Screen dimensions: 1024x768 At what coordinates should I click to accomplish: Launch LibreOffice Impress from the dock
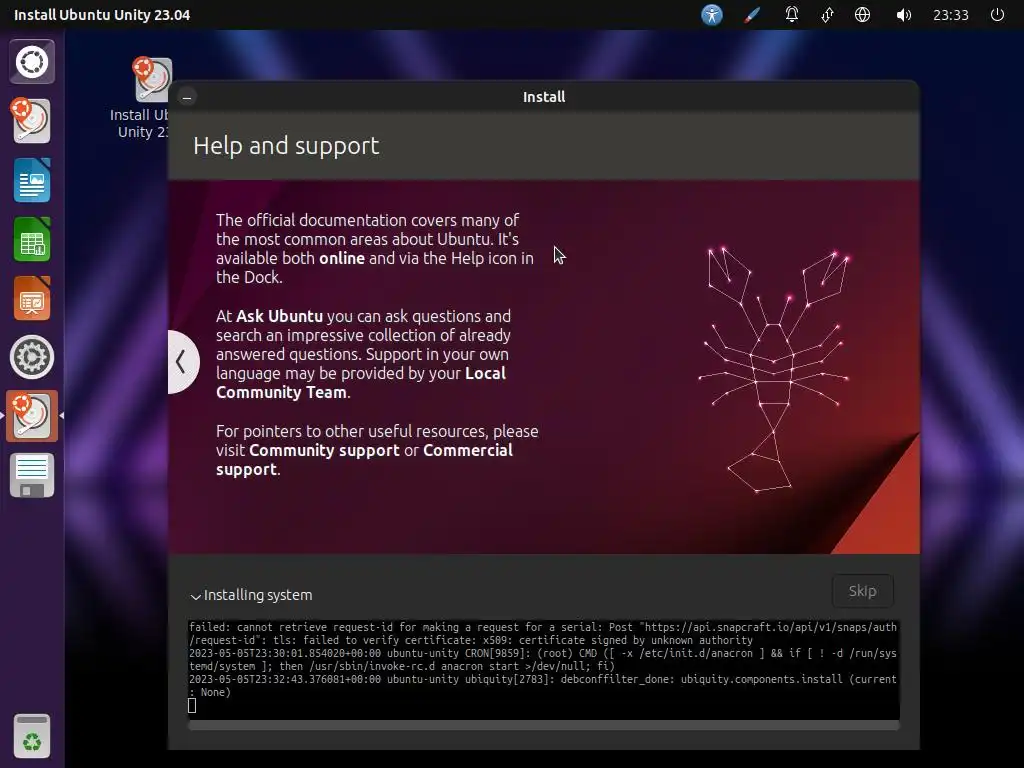(32, 298)
